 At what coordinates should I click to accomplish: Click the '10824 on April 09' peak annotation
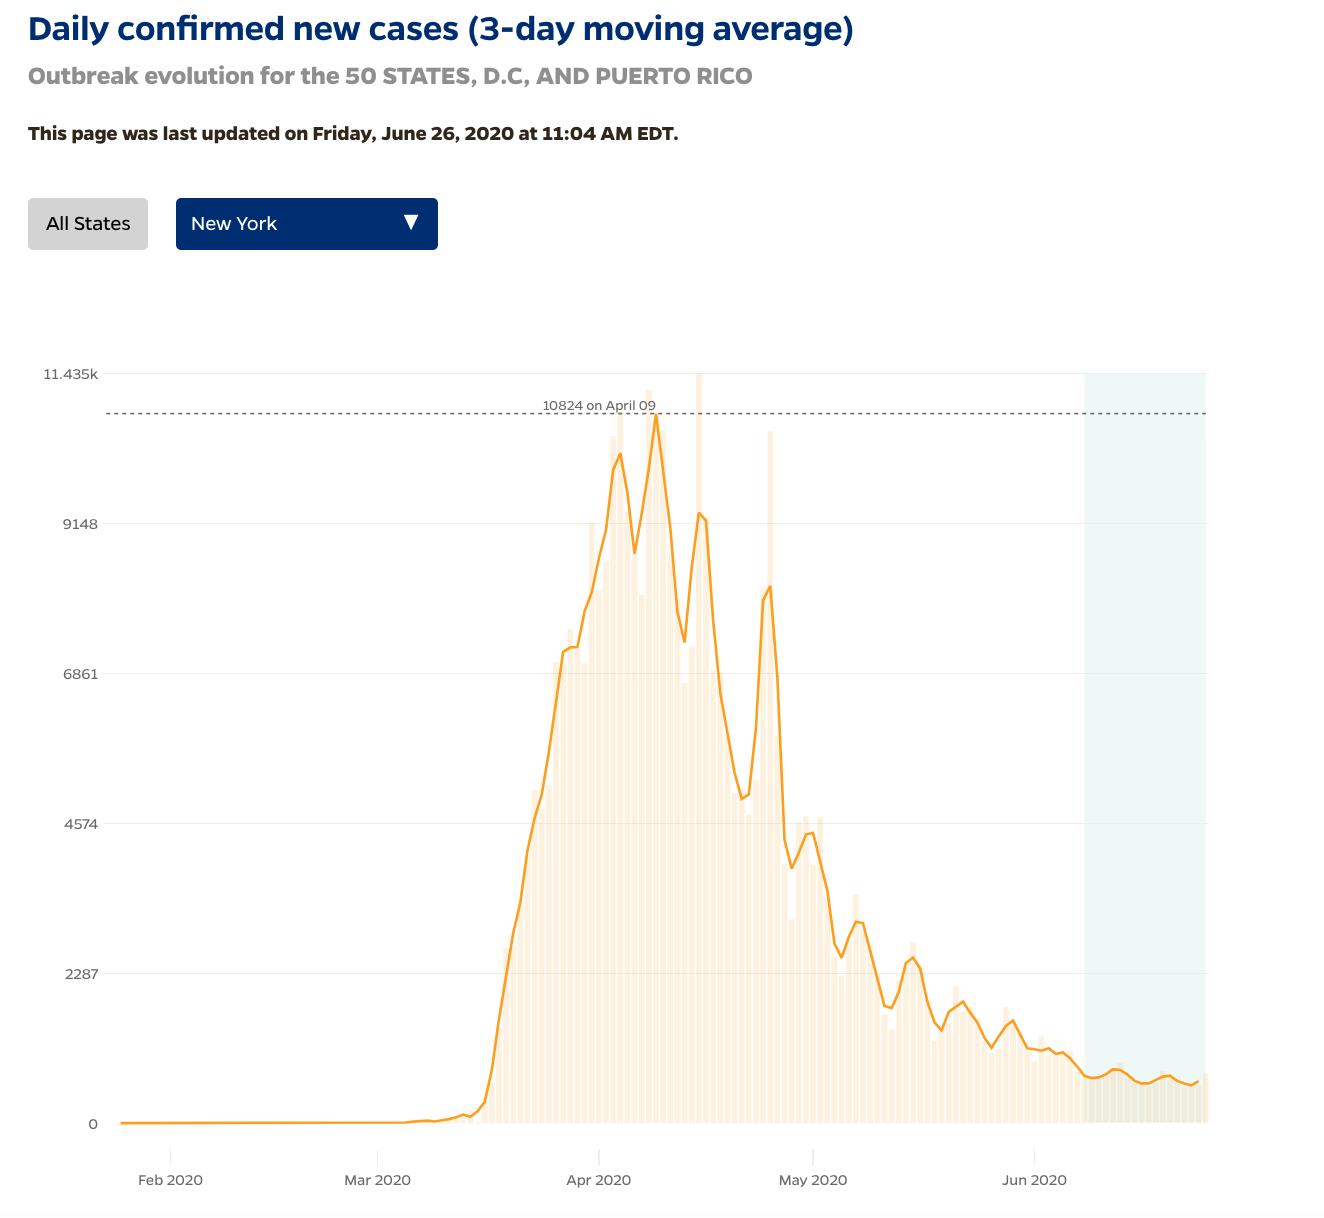[x=599, y=405]
